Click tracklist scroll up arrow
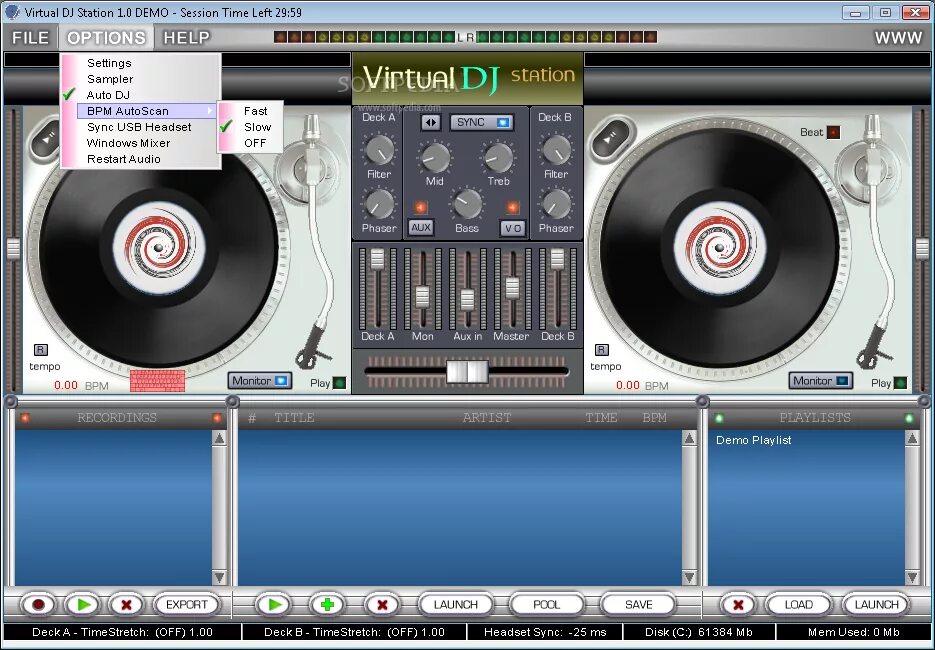935x650 pixels. point(689,438)
